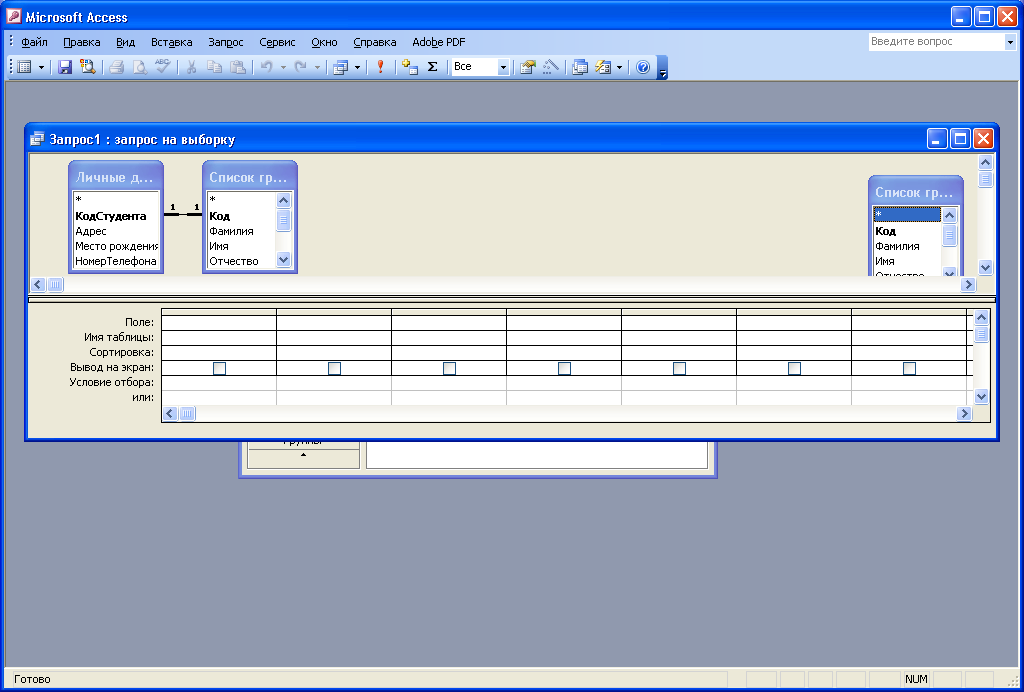
Task: Select the Адрес field in Личные данные list
Action: (x=91, y=231)
